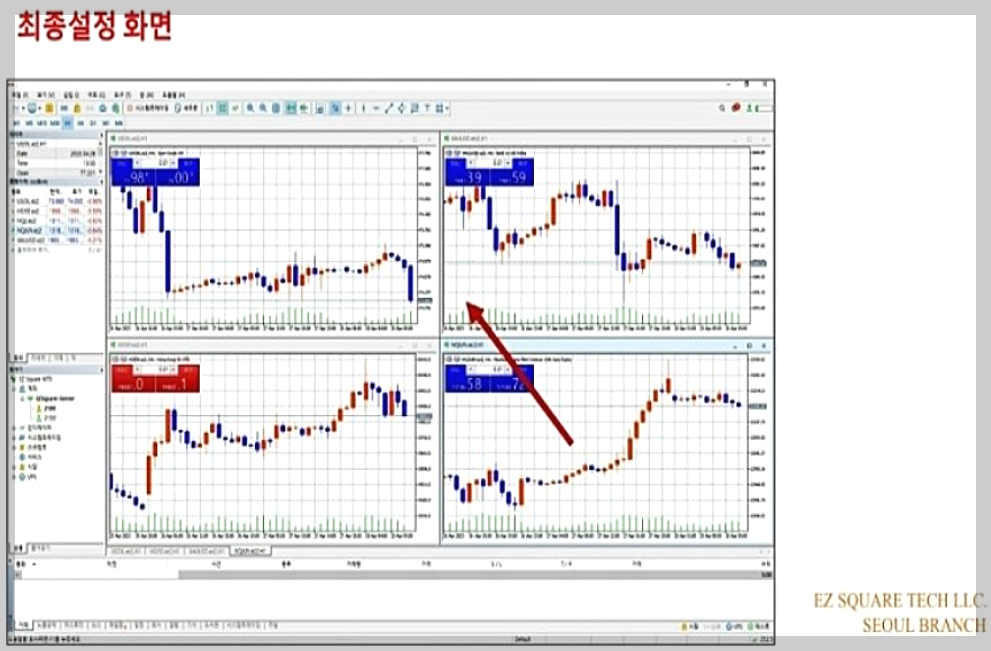Switch to HSI50.ez2,H1 chart tab
The height and width of the screenshot is (651, 991).
coord(164,551)
